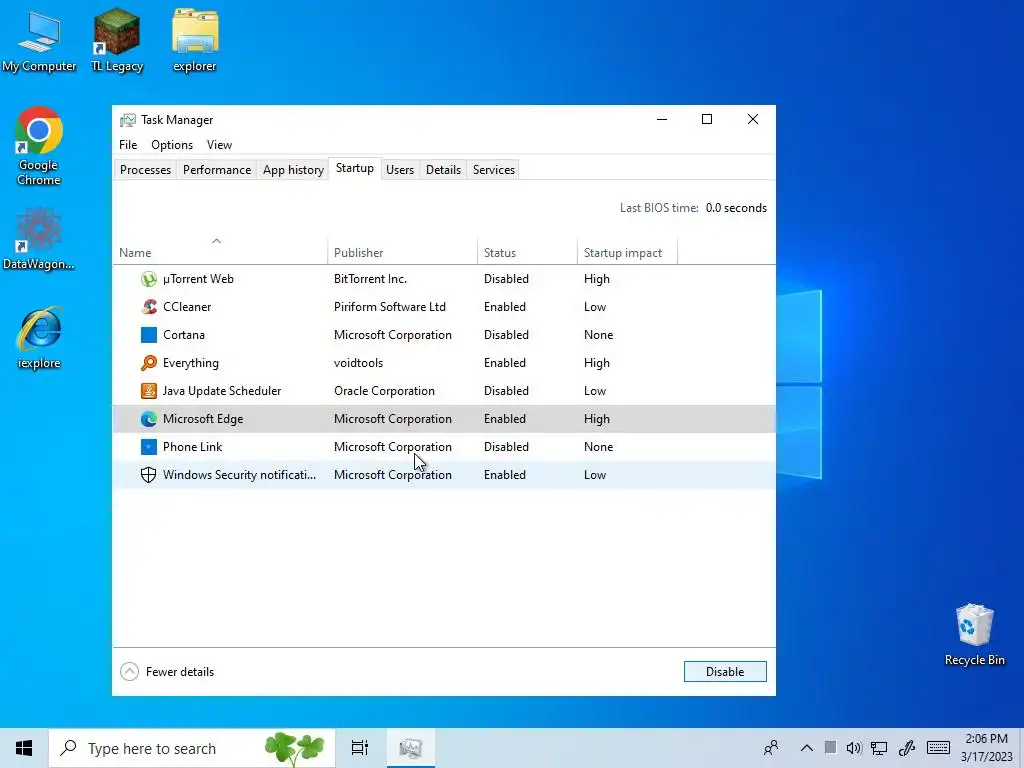
Task: Select the iexplore desktop icon
Action: tap(39, 338)
